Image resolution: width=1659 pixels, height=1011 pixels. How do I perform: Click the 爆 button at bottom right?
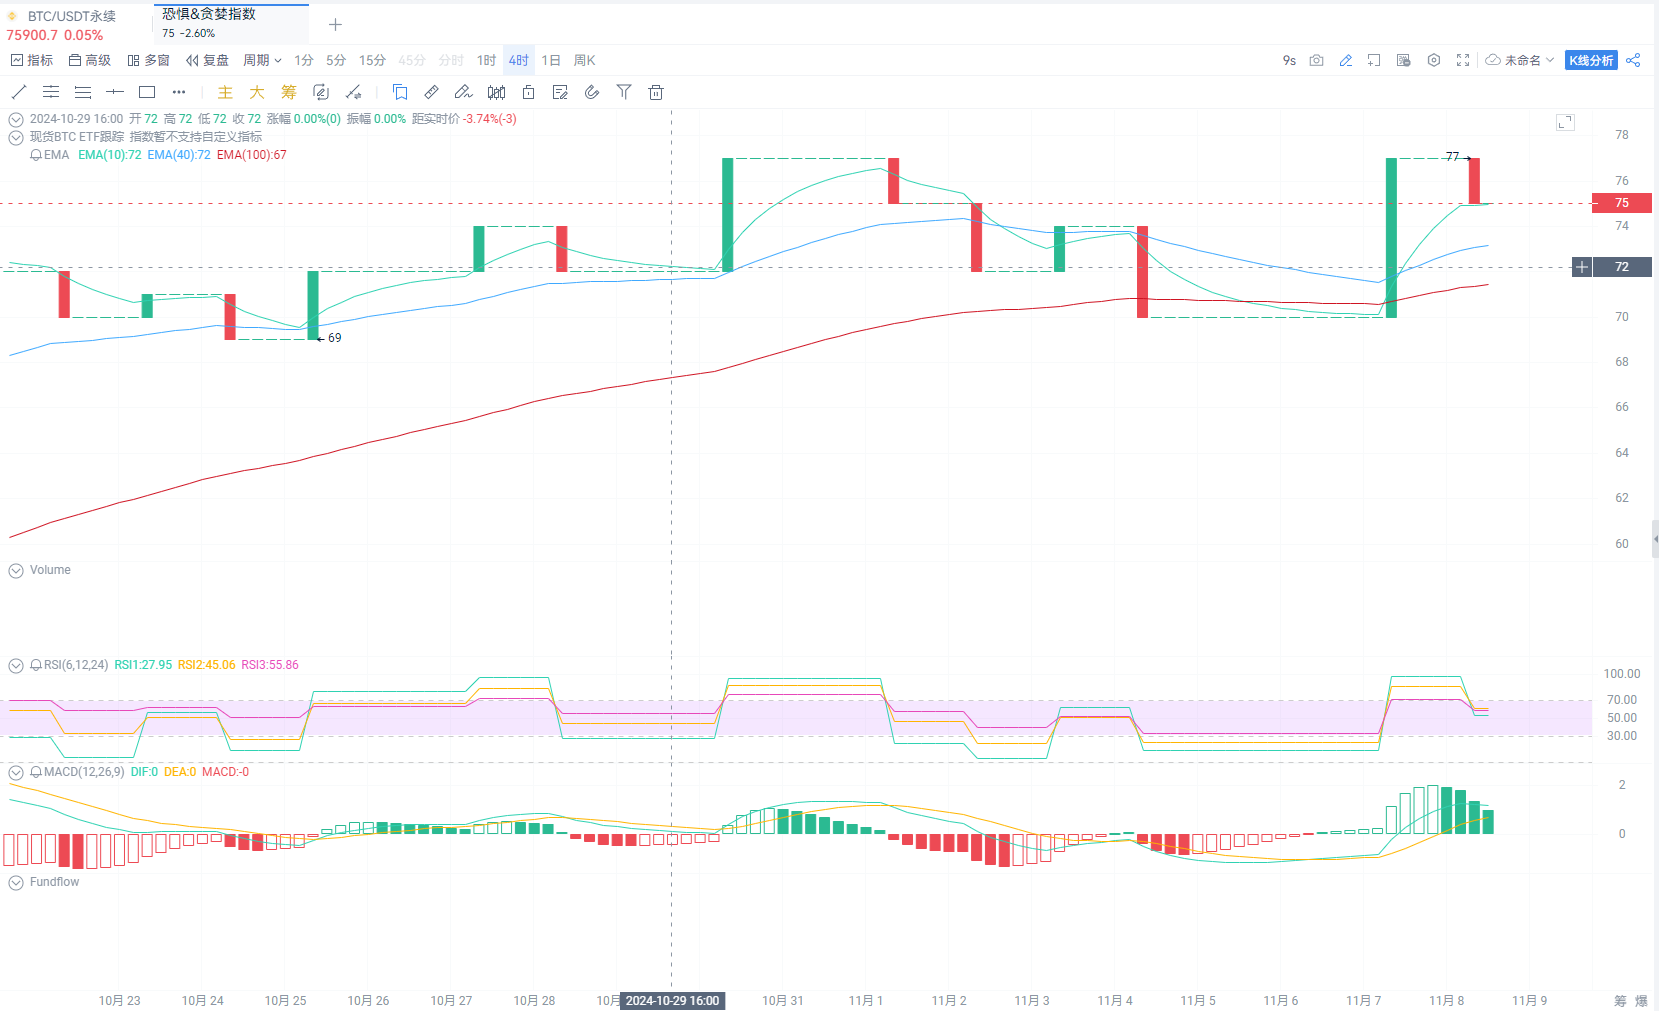[1641, 1000]
